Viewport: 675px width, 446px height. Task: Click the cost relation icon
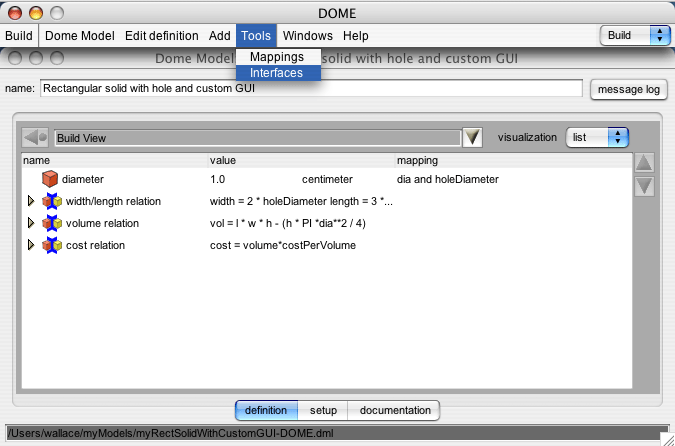[52, 245]
